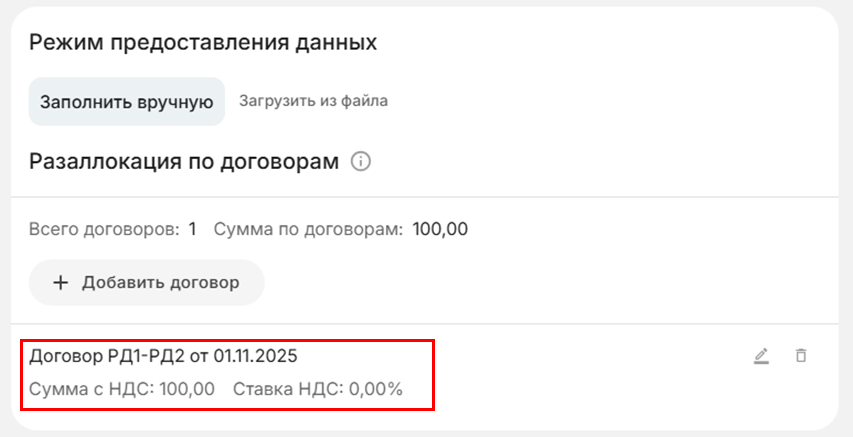Click the Режим предоставления данных heading
Screen dimensions: 853x437
[203, 42]
